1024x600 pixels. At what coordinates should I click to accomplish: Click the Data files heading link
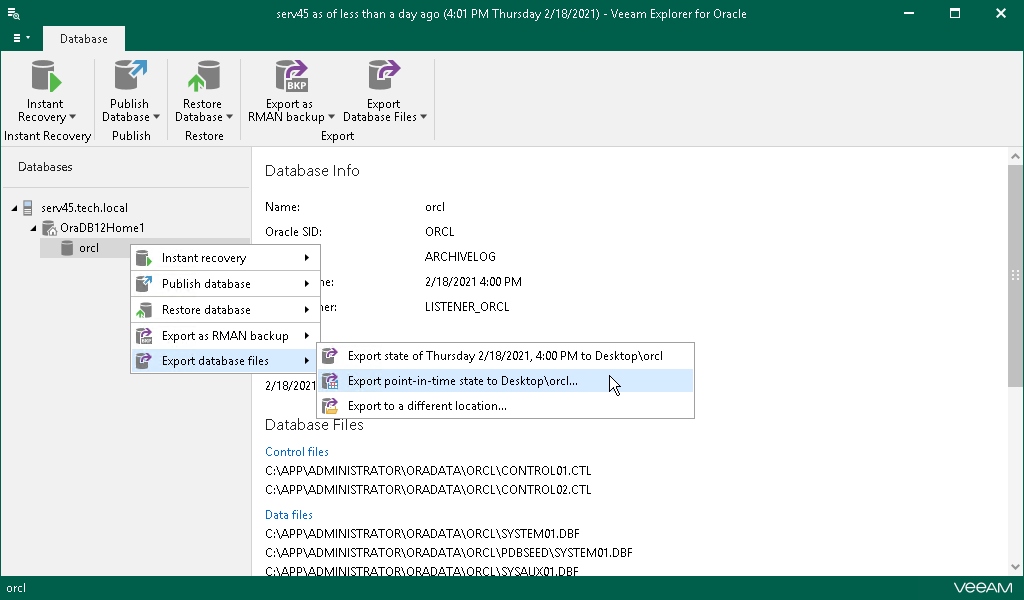click(x=289, y=515)
